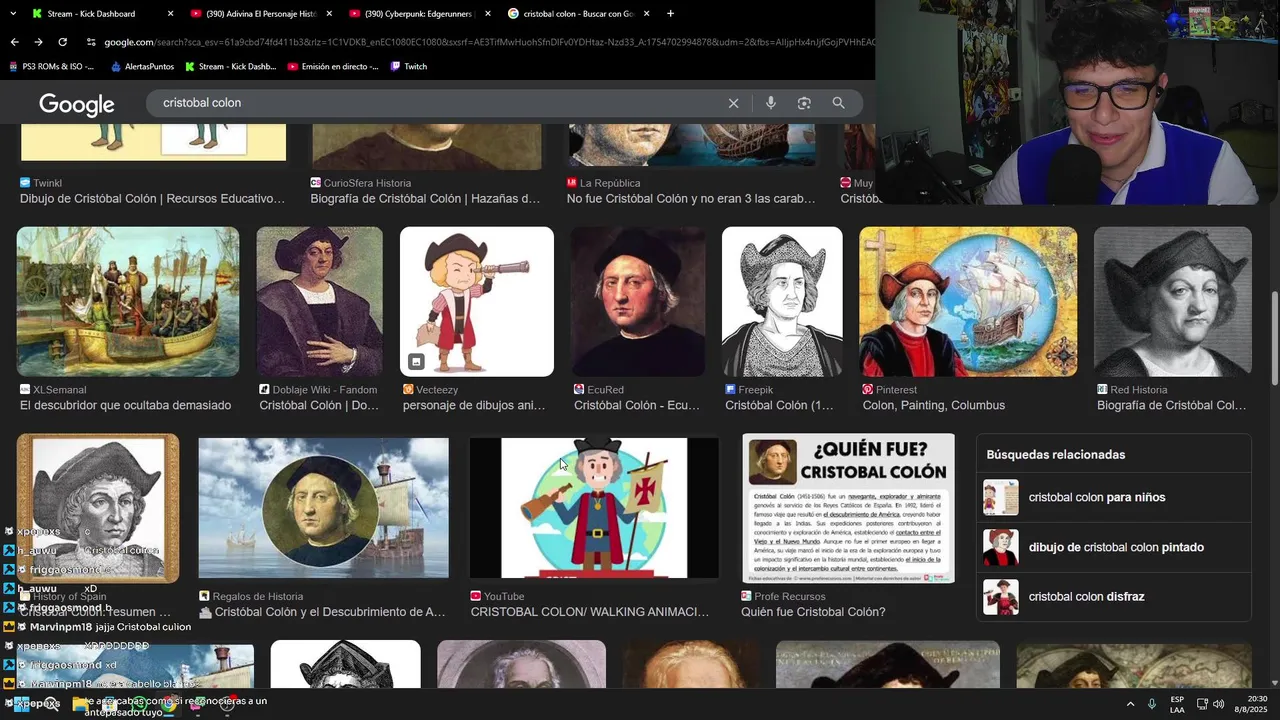
Task: Open ¿Quién fue? Cristobal Colón infographic
Action: pyautogui.click(x=848, y=508)
